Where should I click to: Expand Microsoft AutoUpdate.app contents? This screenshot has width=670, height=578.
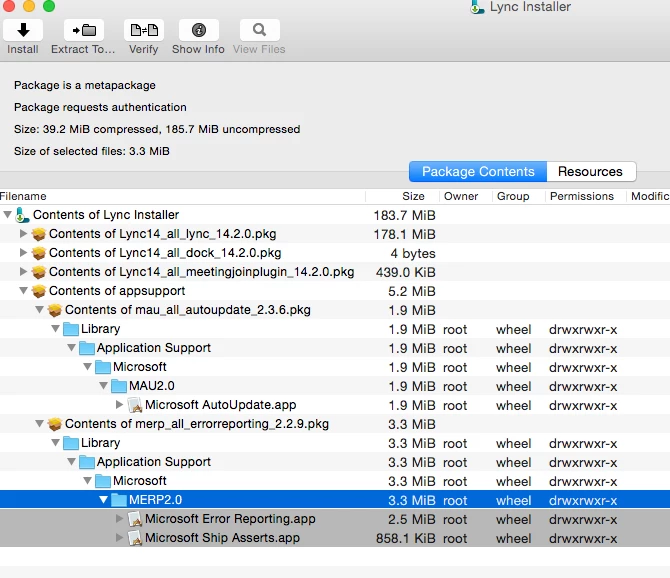click(x=120, y=404)
